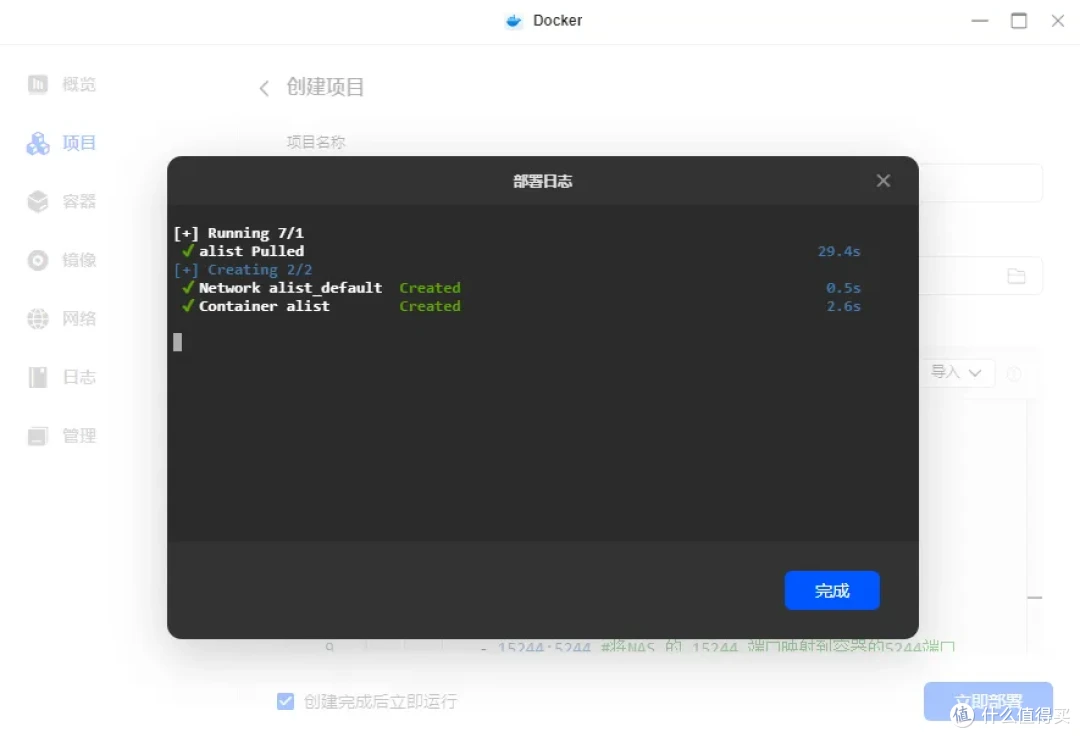The width and height of the screenshot is (1080, 738).
Task: Click the 29.4s timing value
Action: click(x=839, y=251)
